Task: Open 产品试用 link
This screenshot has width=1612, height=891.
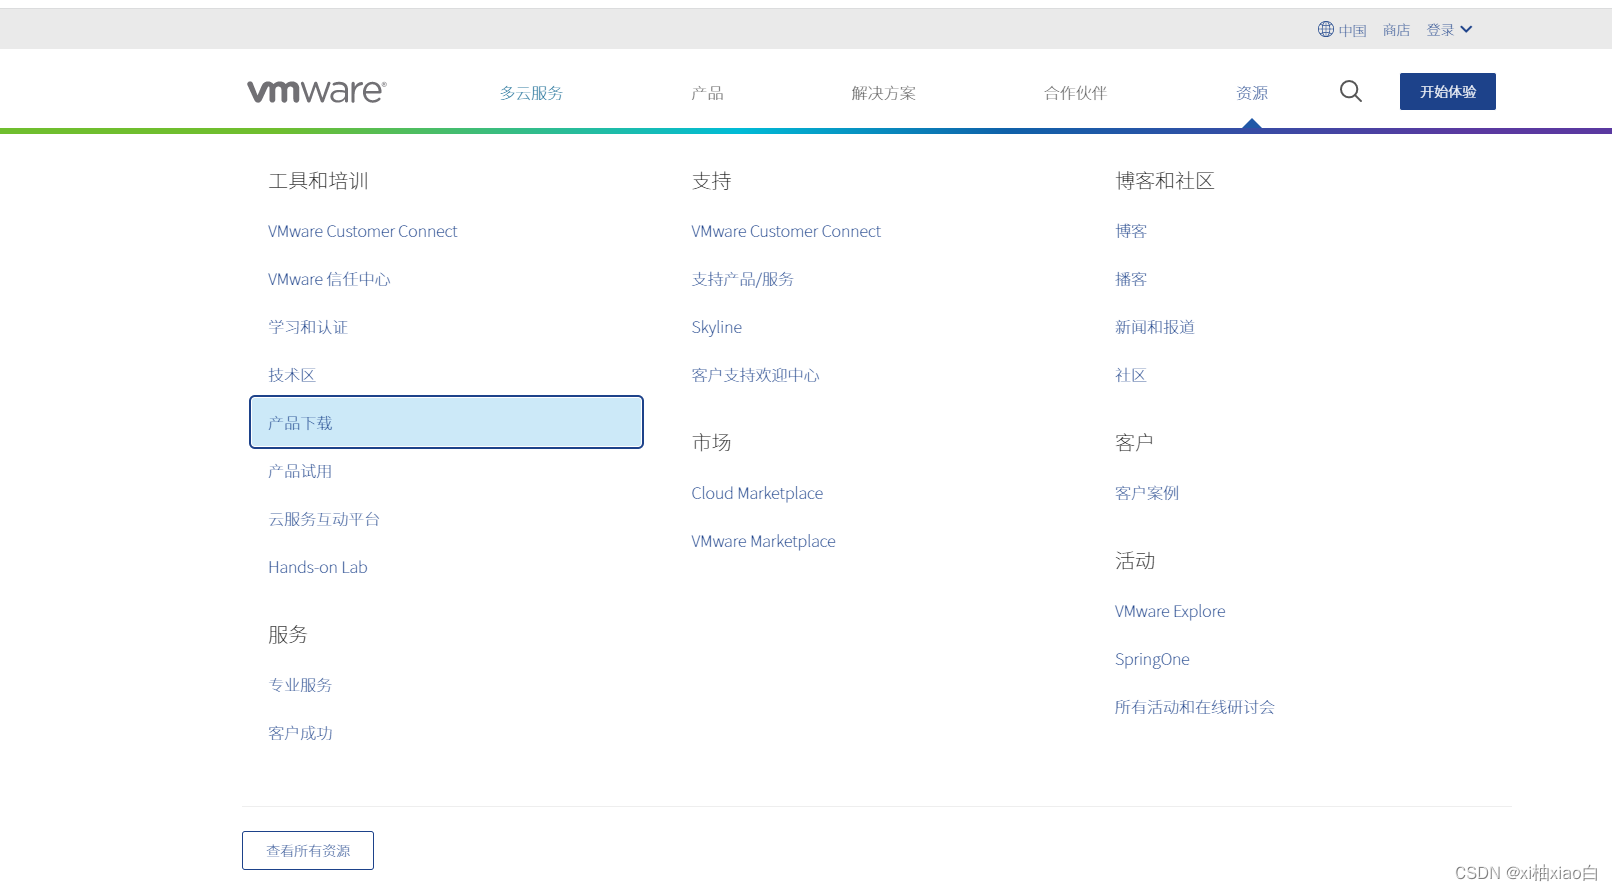Action: 300,471
